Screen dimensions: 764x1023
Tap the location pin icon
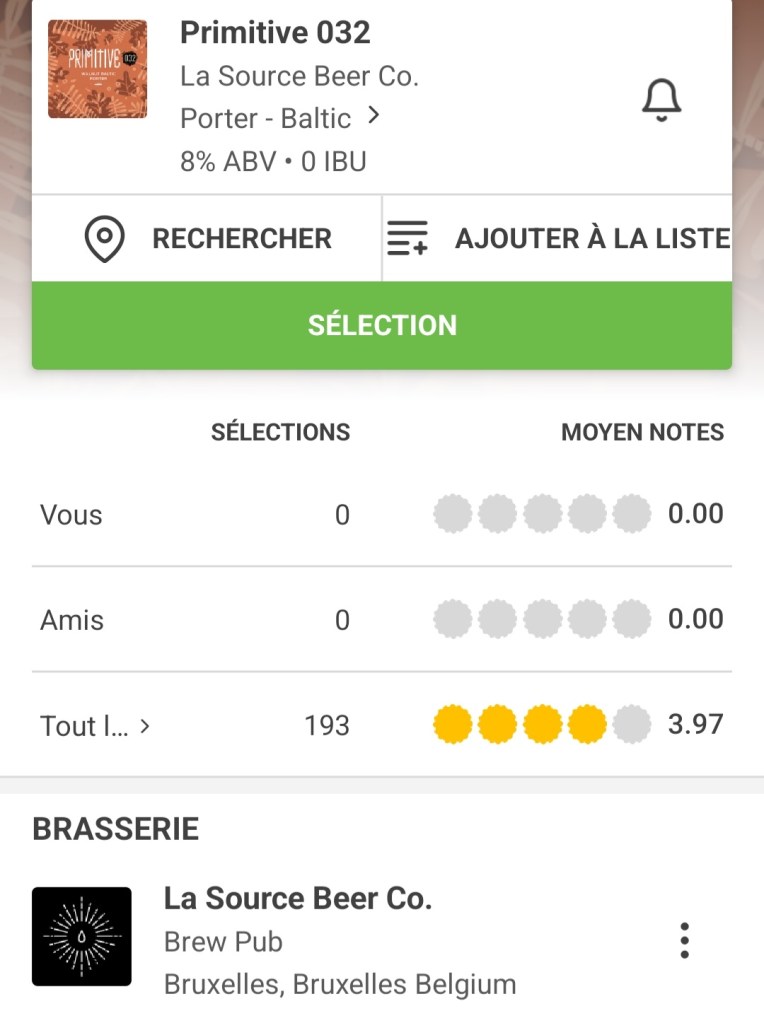[x=105, y=239]
